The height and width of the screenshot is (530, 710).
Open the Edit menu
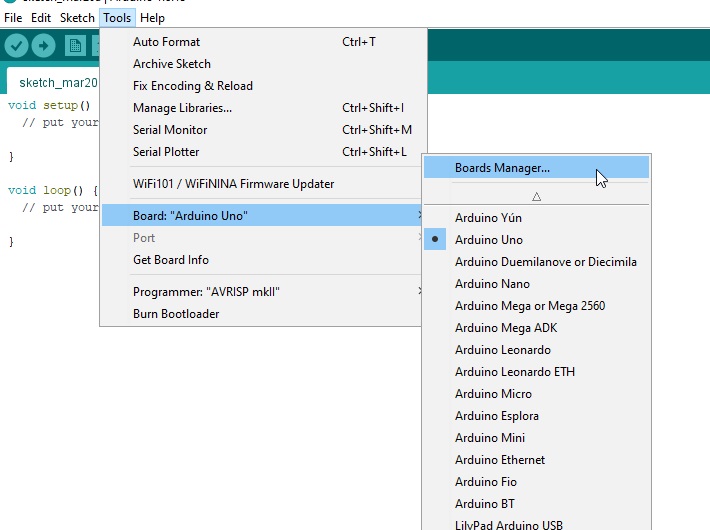(x=41, y=18)
